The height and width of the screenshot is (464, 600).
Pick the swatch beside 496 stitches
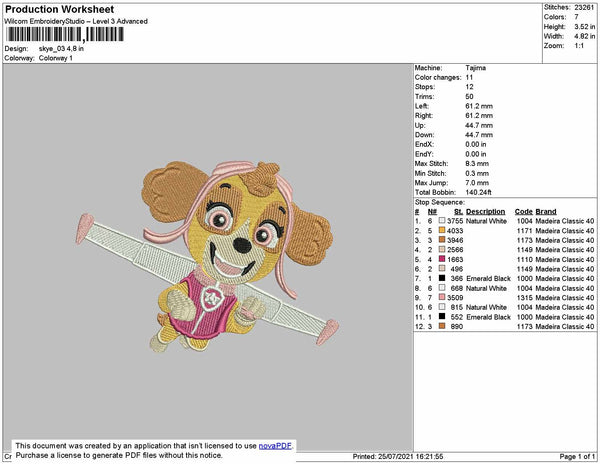pyautogui.click(x=442, y=269)
